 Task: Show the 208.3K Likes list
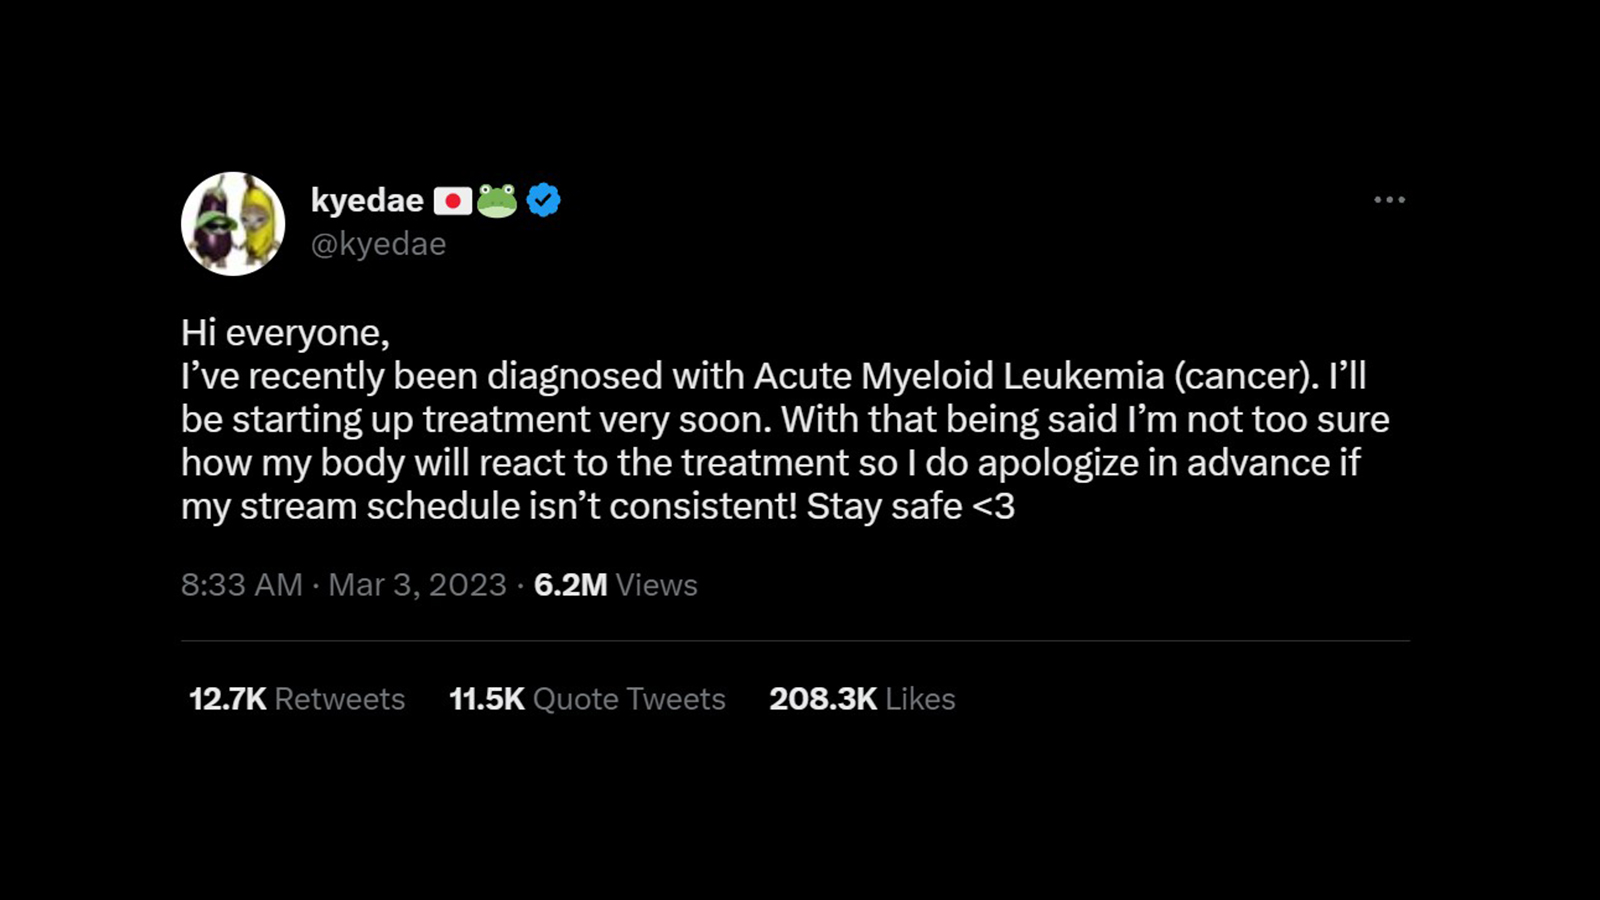pyautogui.click(x=861, y=699)
